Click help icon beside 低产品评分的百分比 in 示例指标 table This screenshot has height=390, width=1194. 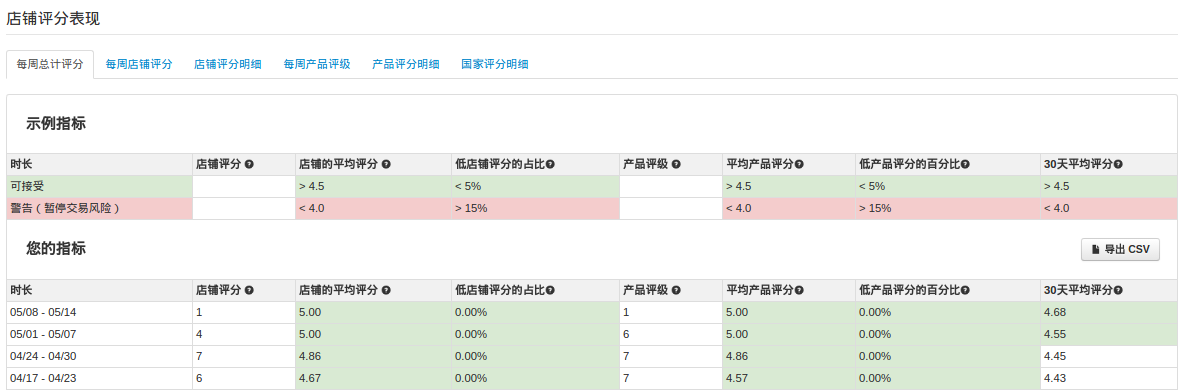(x=966, y=165)
